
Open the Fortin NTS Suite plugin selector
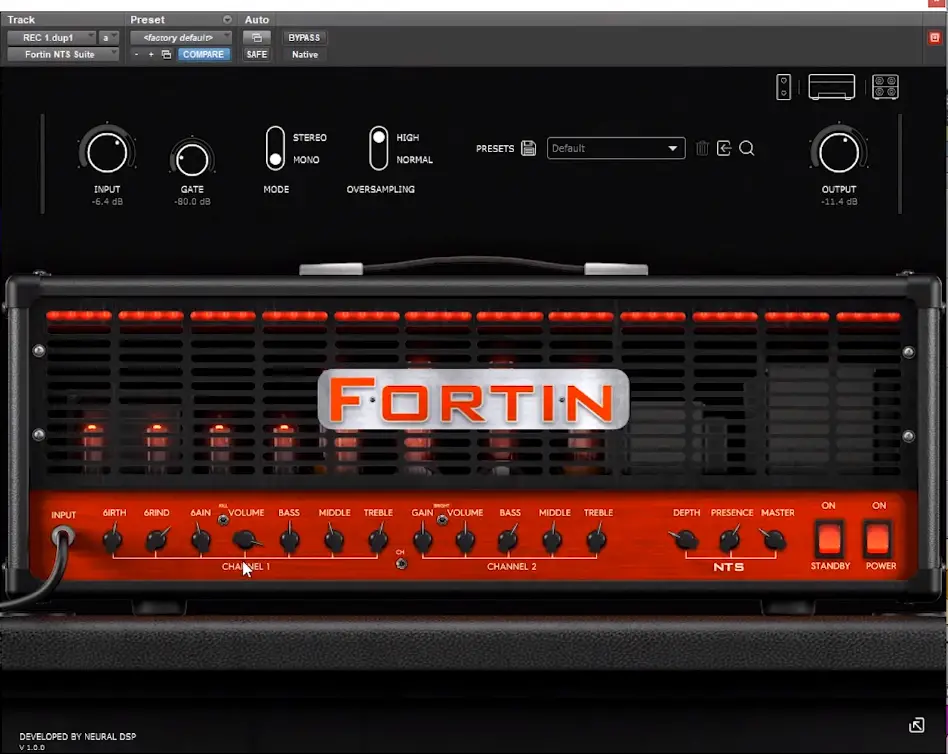(63, 54)
